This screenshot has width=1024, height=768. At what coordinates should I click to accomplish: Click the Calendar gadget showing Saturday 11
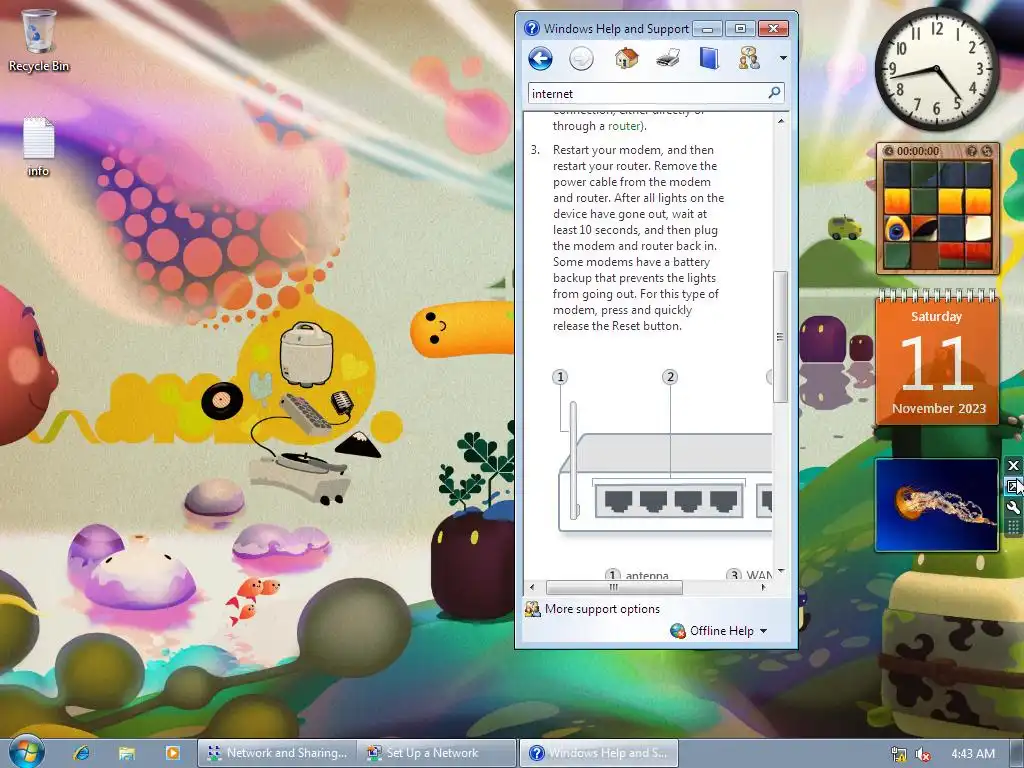pyautogui.click(x=937, y=358)
